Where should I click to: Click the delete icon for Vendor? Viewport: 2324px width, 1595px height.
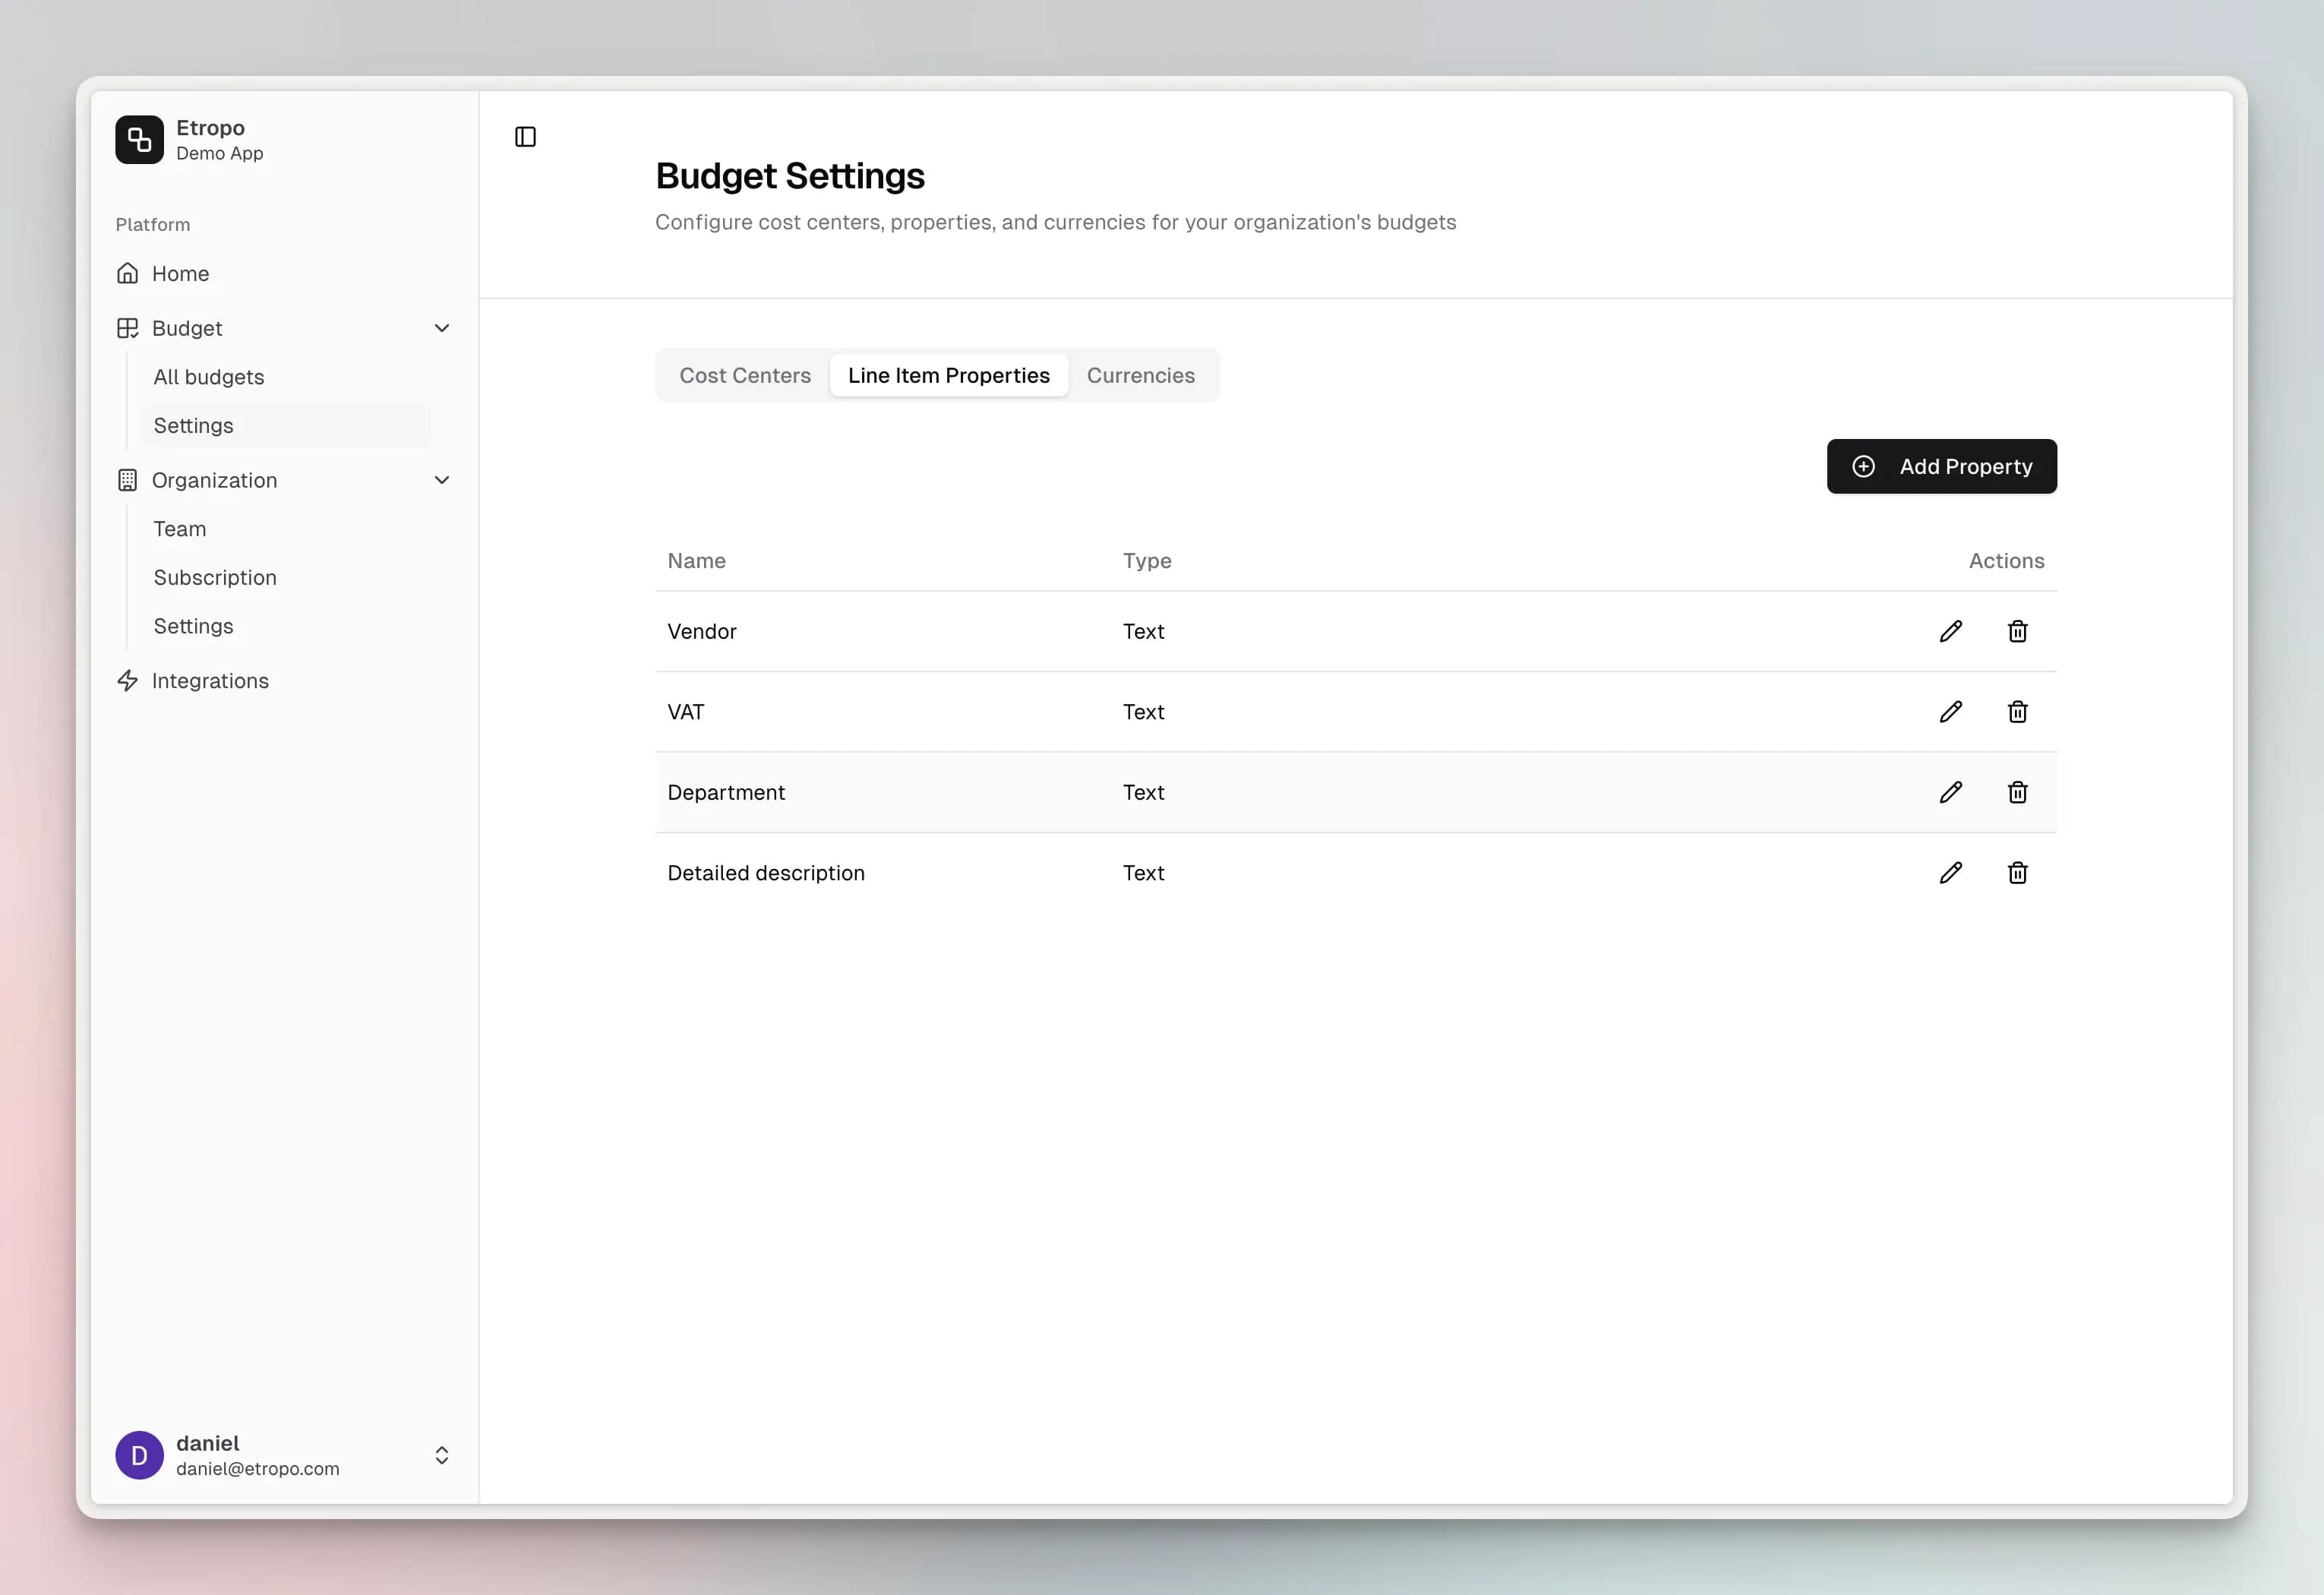2016,630
